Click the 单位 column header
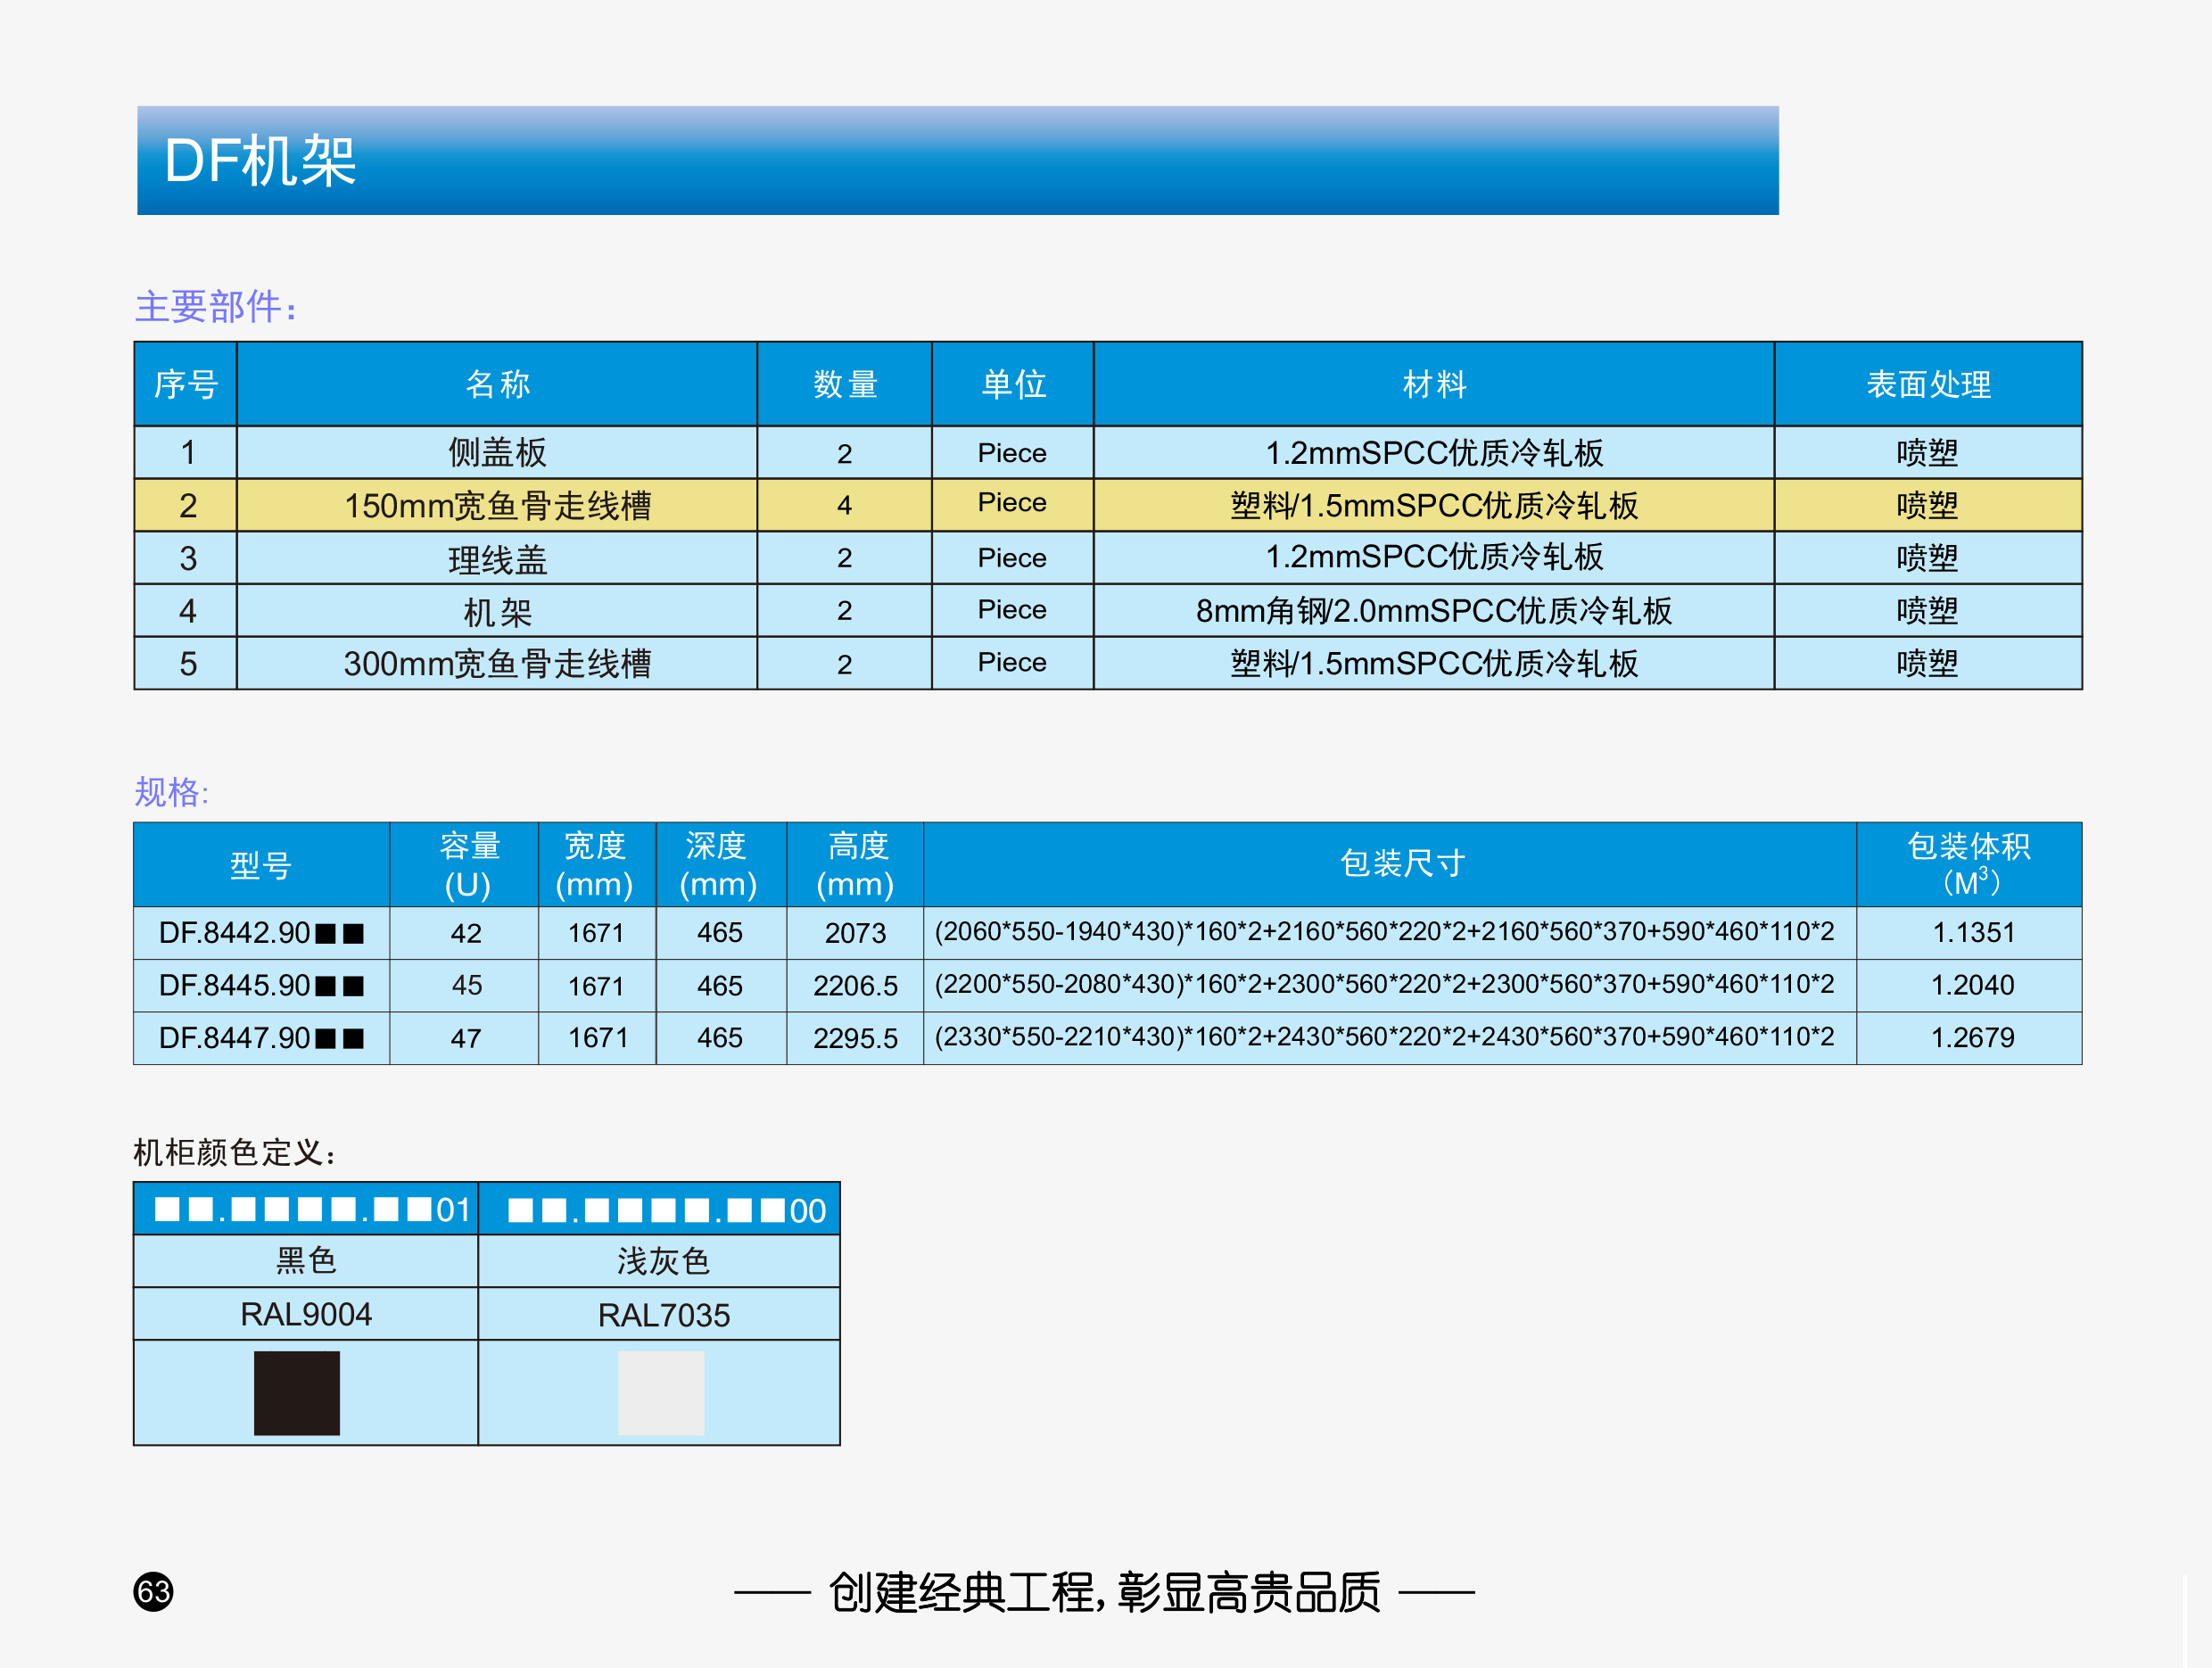This screenshot has height=1668, width=2212. tap(1013, 384)
